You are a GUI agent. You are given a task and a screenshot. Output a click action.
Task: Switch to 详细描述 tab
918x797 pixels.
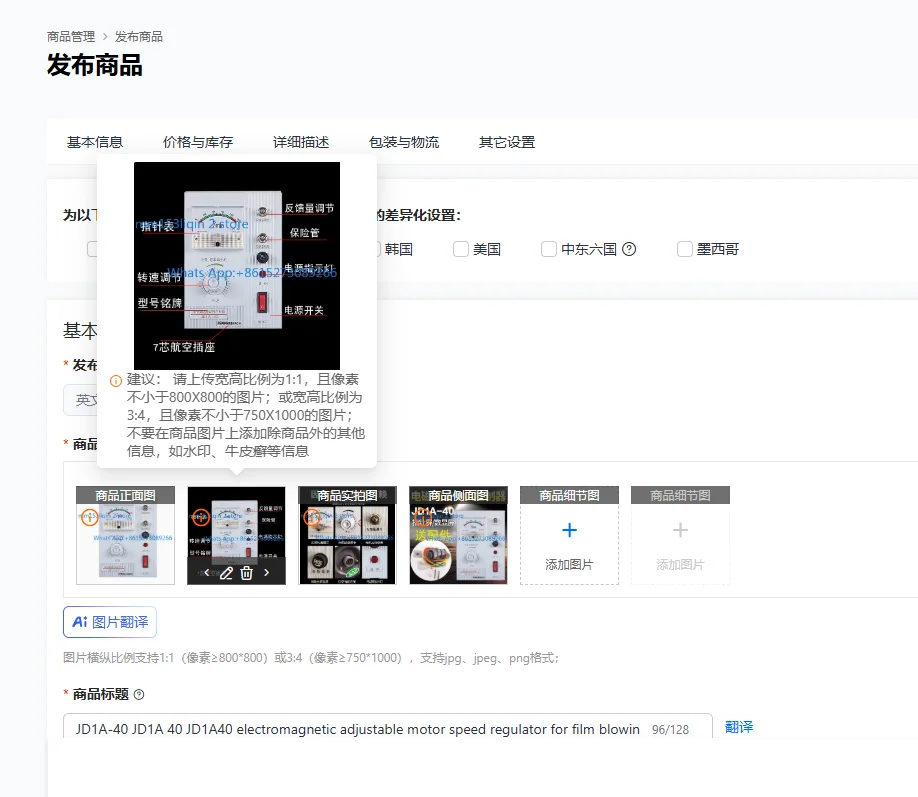301,142
